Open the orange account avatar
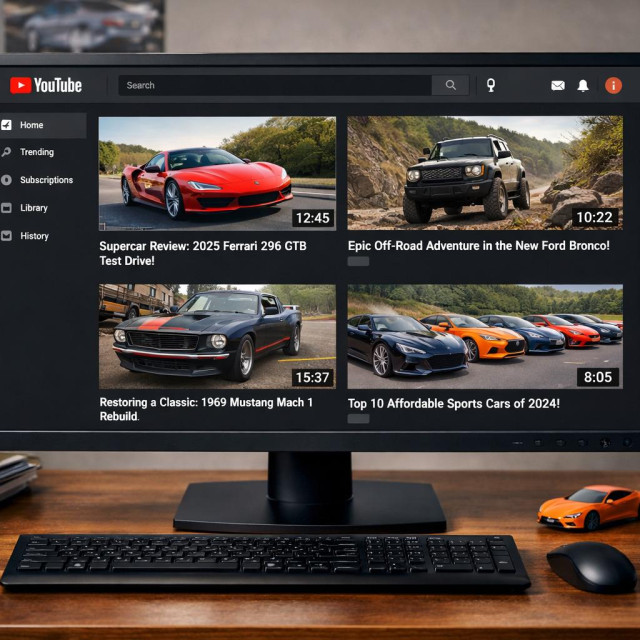Viewport: 640px width, 640px height. coord(613,85)
